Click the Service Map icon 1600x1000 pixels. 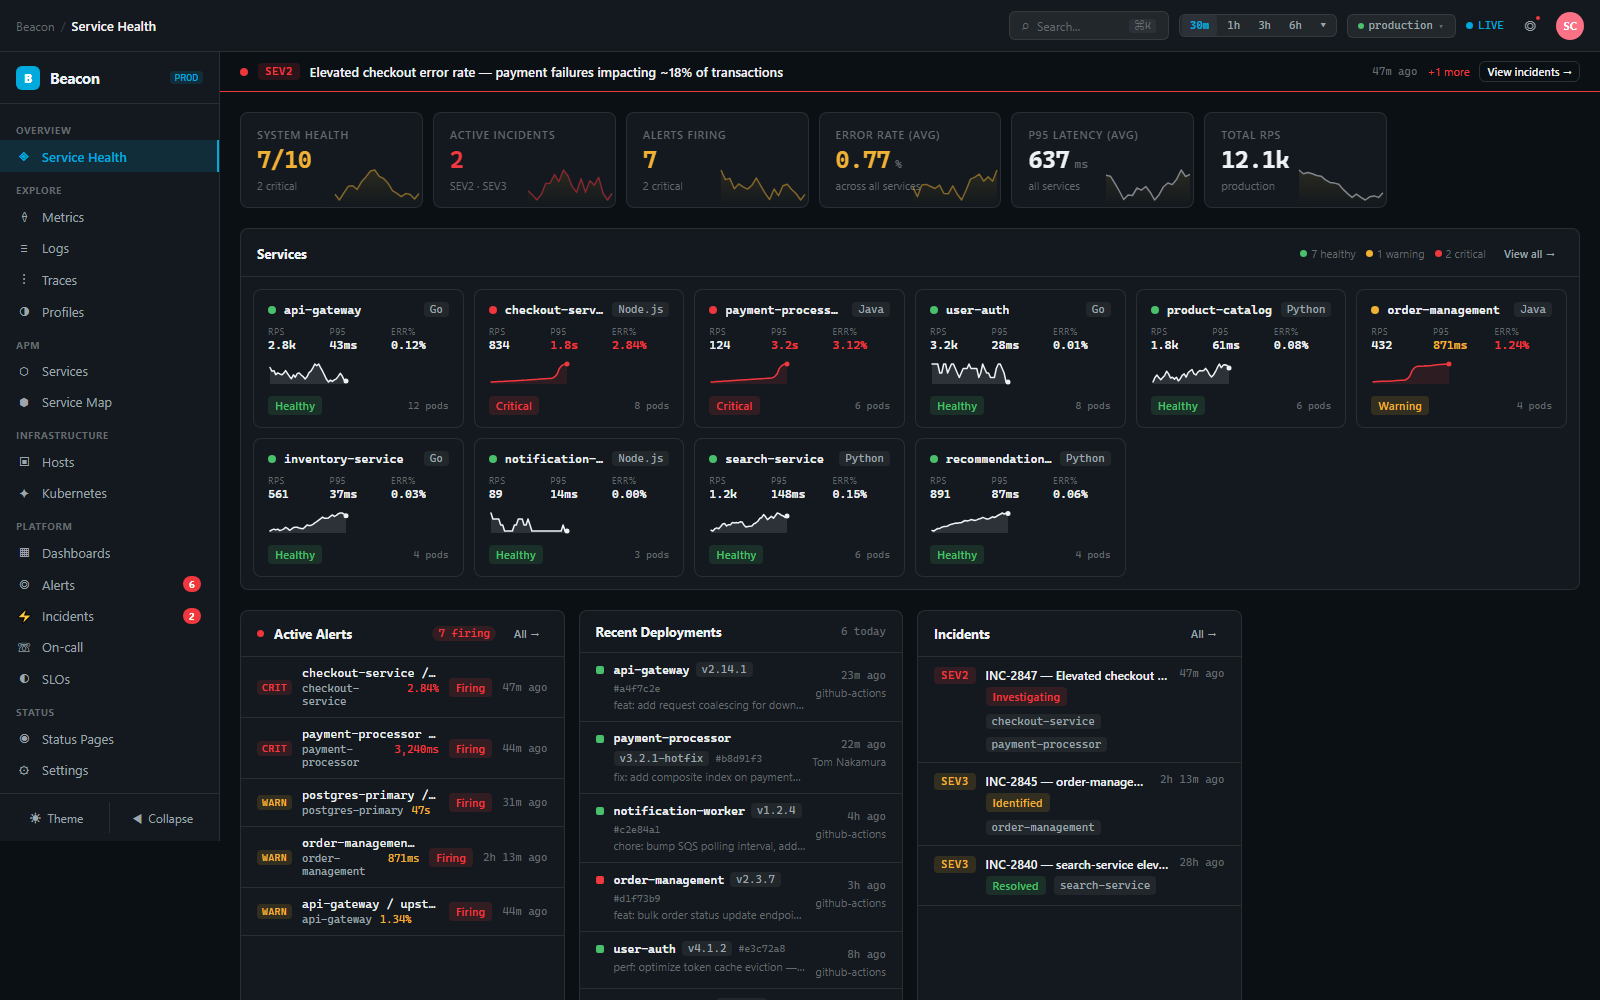click(x=24, y=402)
